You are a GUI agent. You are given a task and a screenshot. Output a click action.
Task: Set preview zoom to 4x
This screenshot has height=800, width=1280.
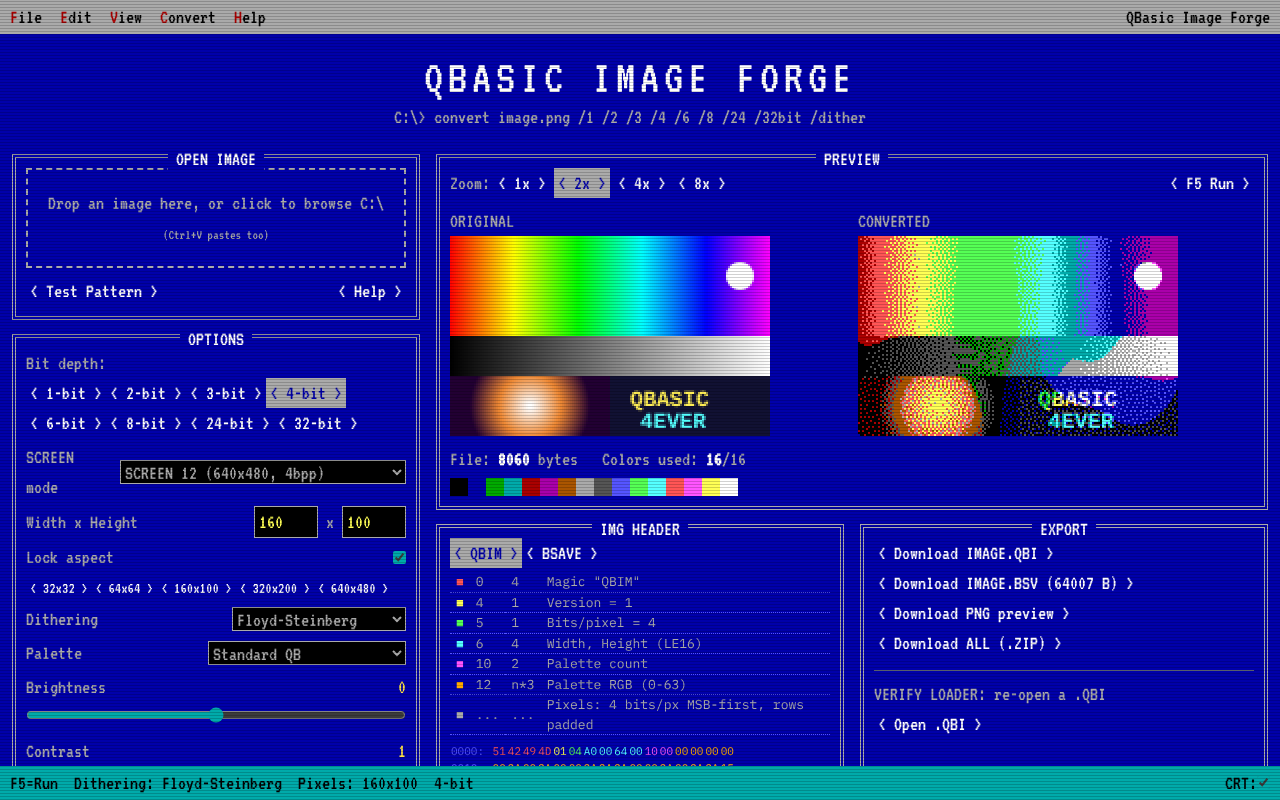pyautogui.click(x=642, y=183)
